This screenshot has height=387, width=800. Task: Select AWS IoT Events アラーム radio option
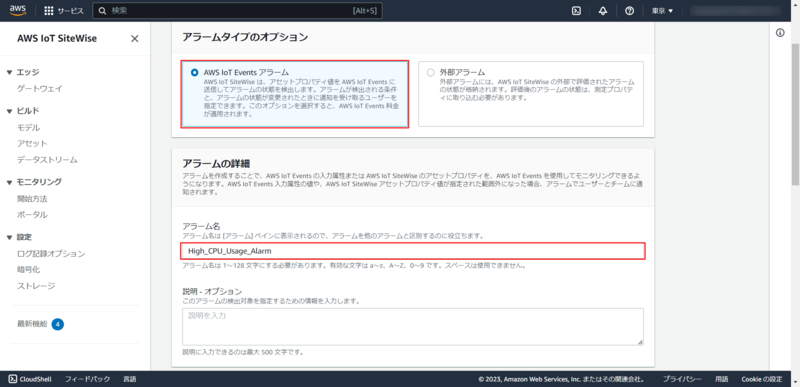click(x=194, y=72)
